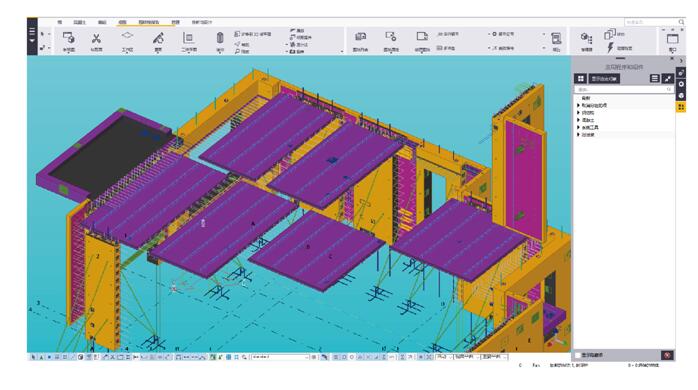
Task: Open the list menu icon in components panel
Action: coord(654,79)
